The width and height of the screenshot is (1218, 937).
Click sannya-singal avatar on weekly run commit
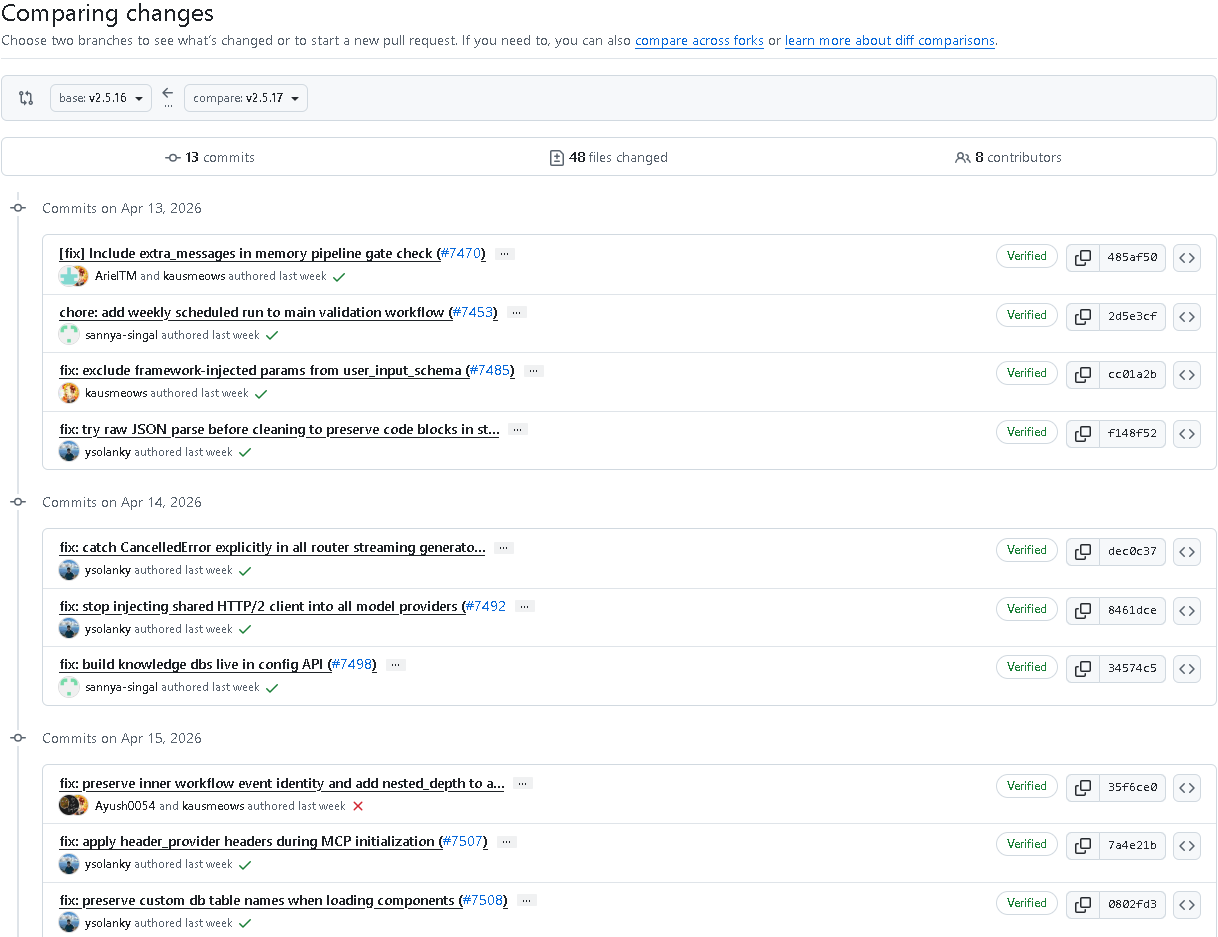pos(69,335)
